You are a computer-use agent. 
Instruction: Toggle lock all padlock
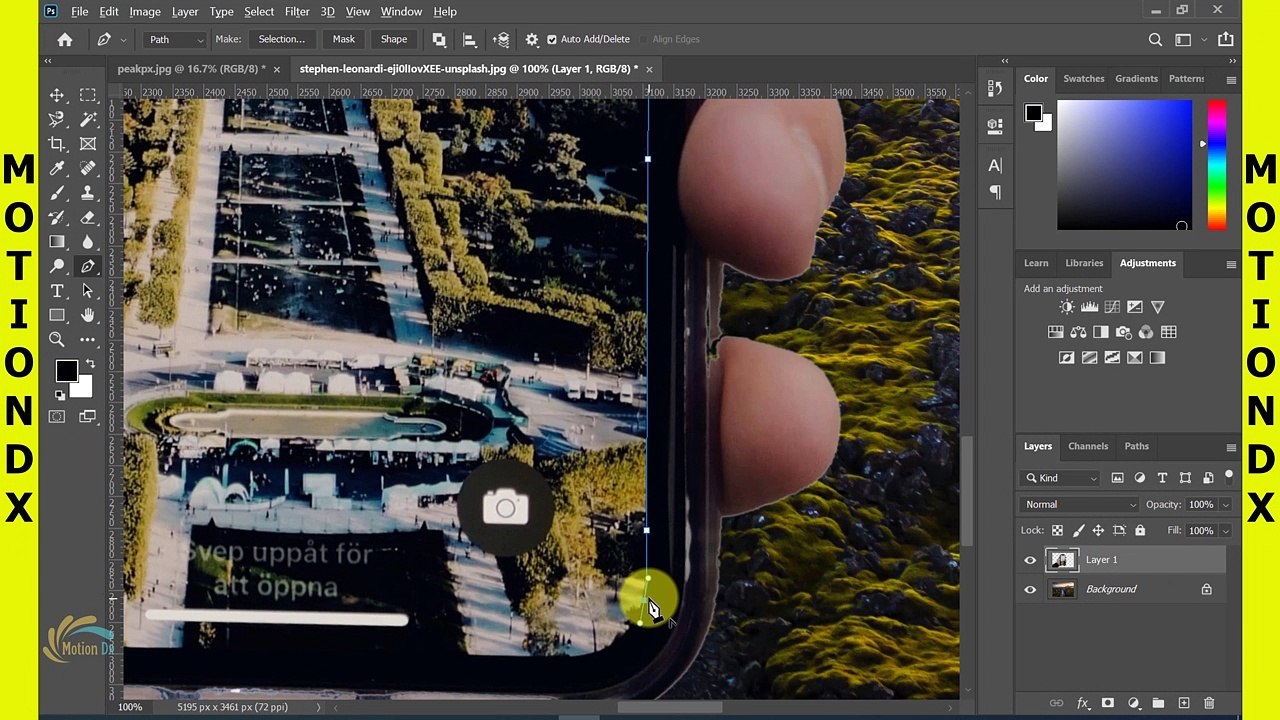click(1140, 530)
